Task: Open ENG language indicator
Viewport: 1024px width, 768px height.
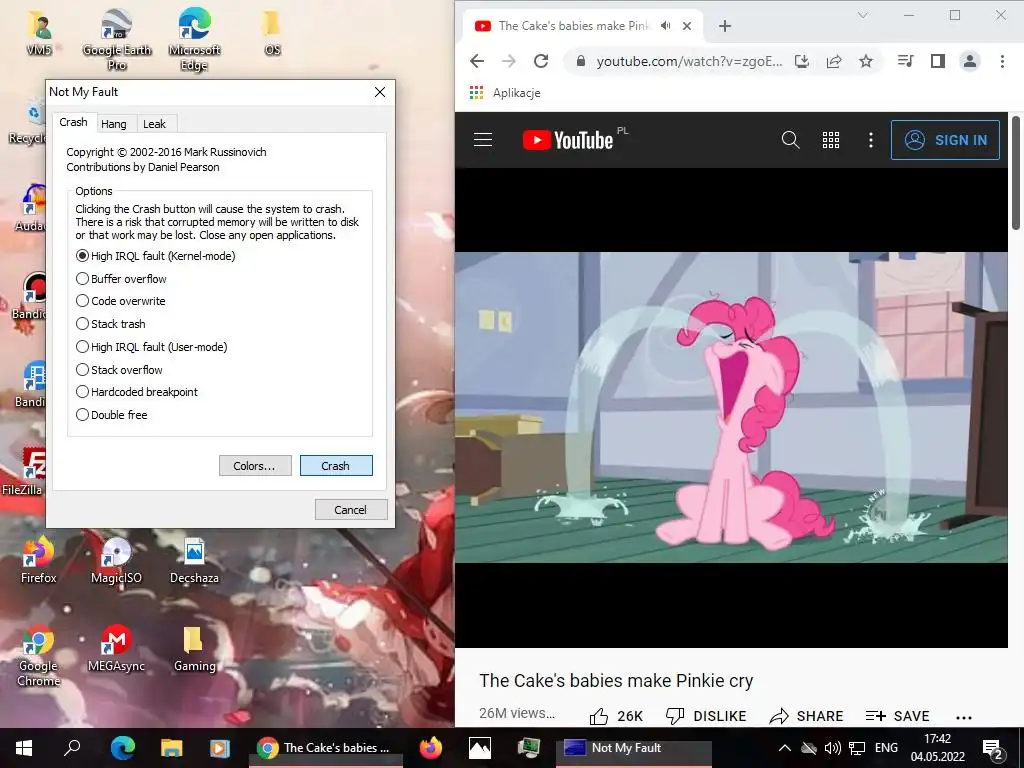Action: click(886, 748)
